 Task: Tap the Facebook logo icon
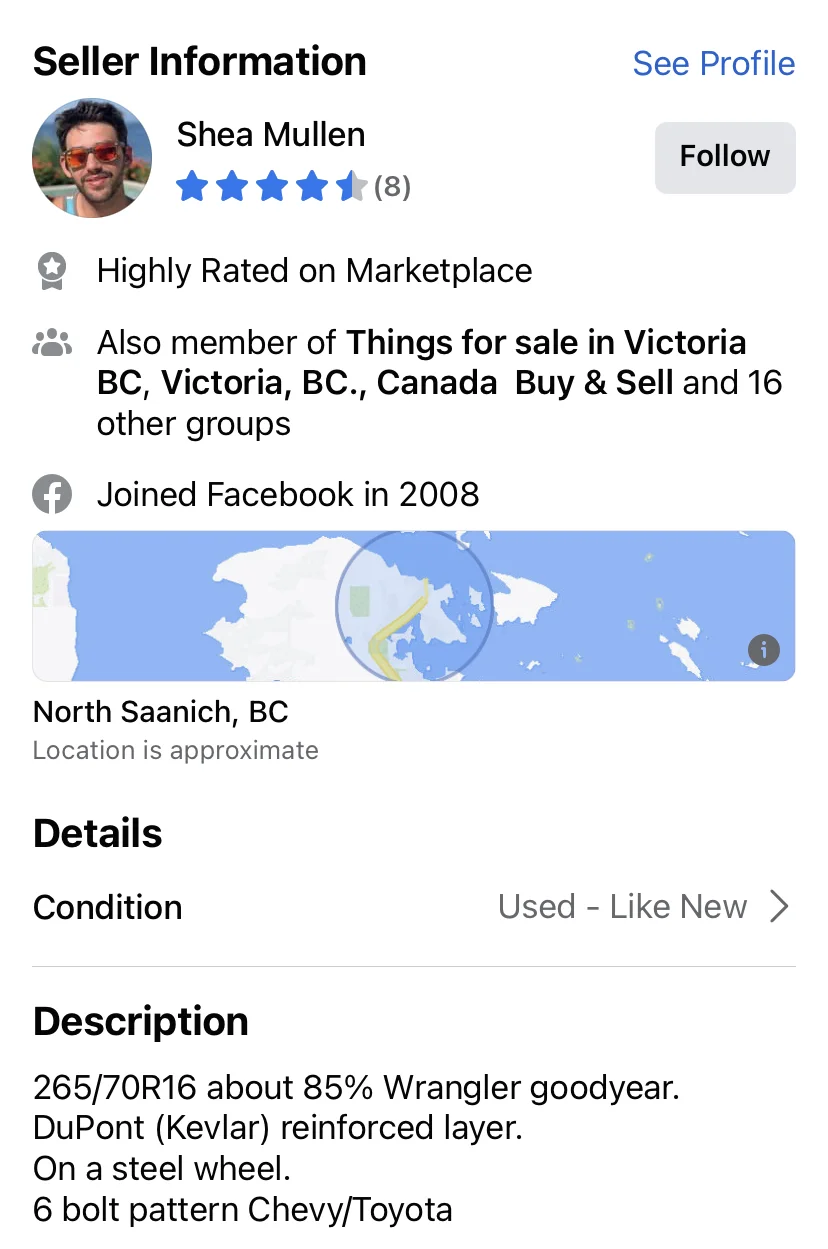tap(52, 494)
